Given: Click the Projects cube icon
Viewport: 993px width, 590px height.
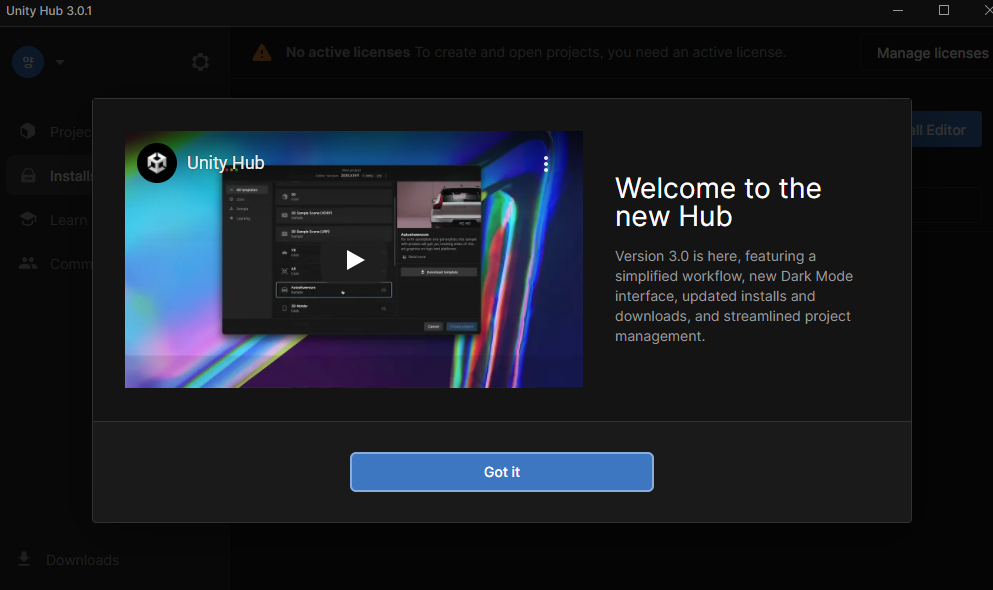Looking at the screenshot, I should [28, 131].
